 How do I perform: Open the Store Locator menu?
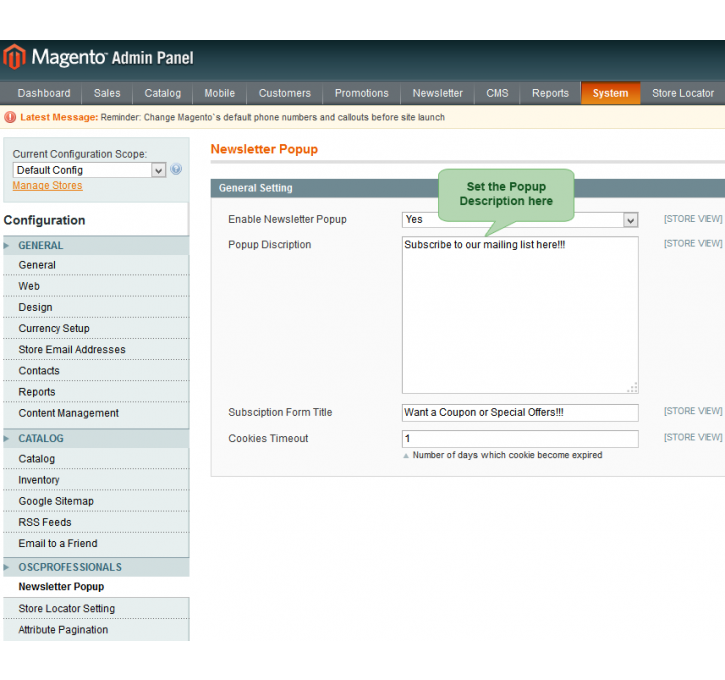click(683, 93)
